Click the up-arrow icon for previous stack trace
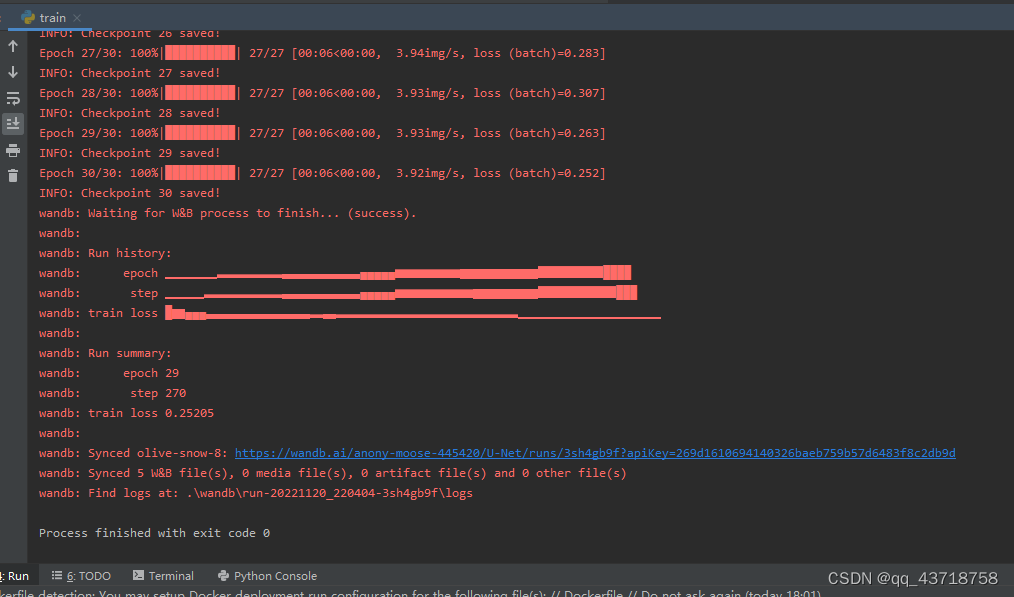The height and width of the screenshot is (597, 1014). [x=13, y=46]
